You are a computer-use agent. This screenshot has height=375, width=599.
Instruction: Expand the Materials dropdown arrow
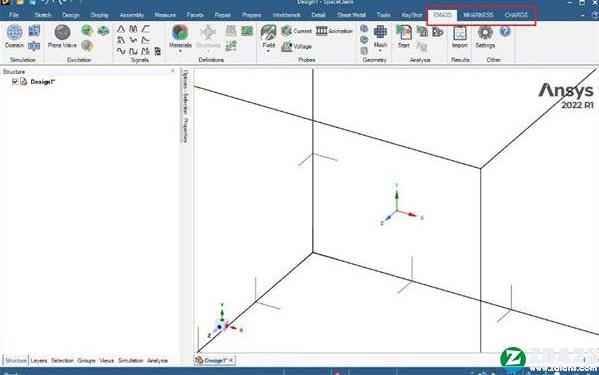coord(180,51)
